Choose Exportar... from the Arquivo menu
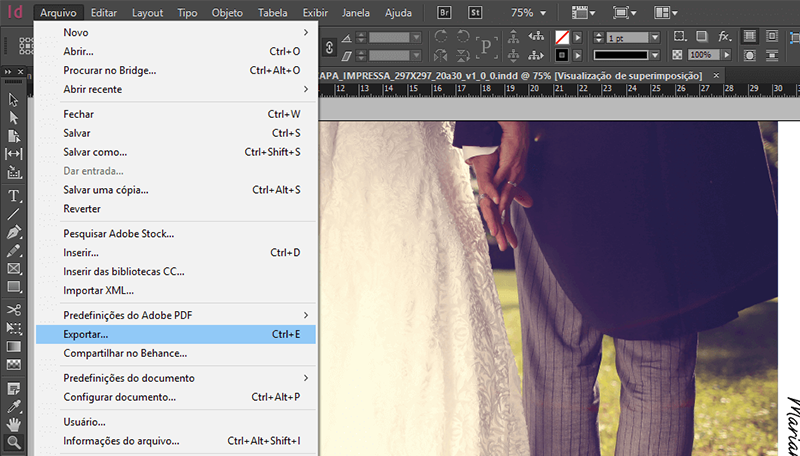The height and width of the screenshot is (456, 800). [x=86, y=334]
